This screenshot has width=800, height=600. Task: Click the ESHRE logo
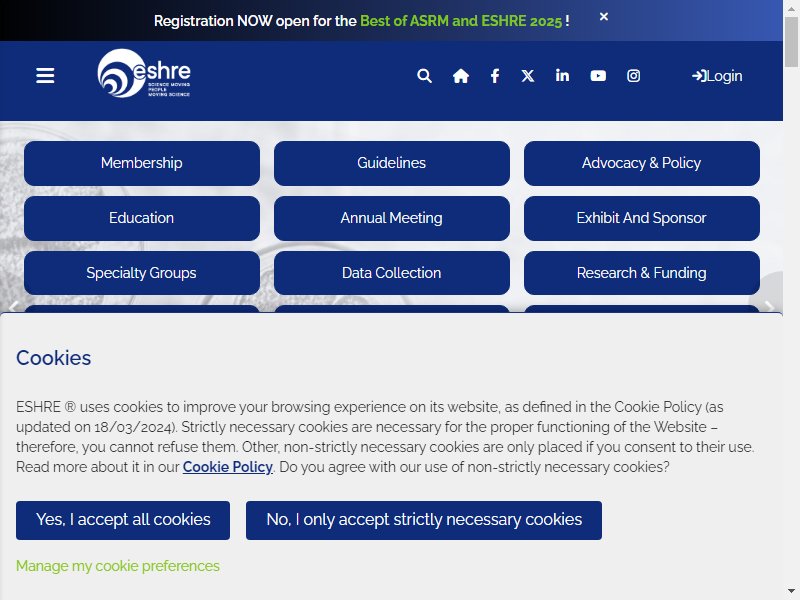click(144, 73)
